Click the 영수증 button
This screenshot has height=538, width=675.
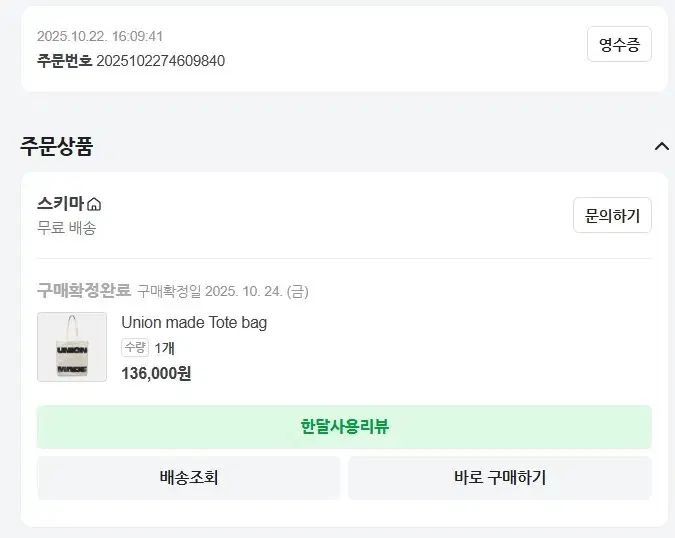coord(619,44)
